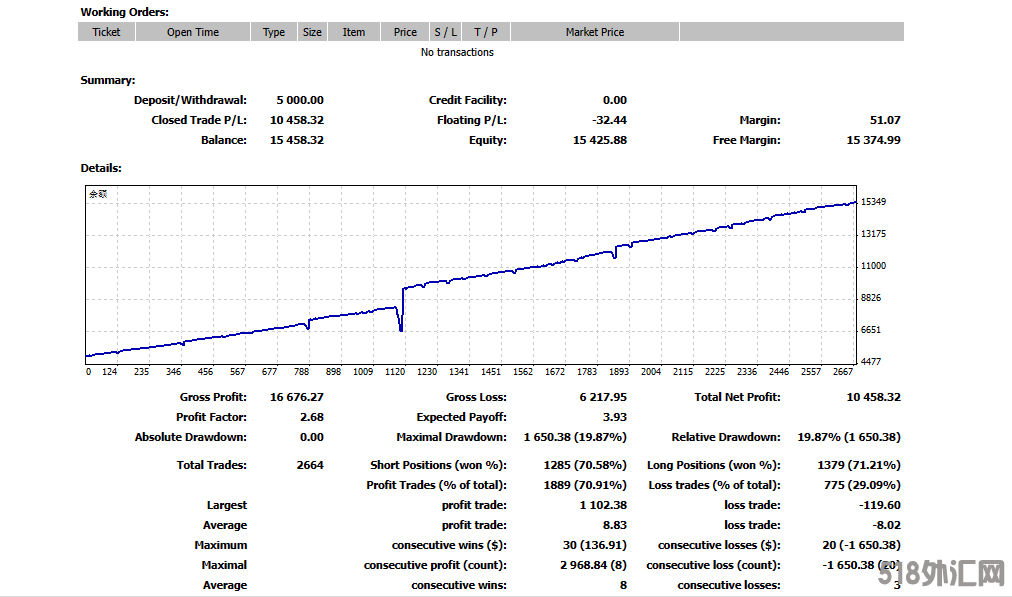Click the Gross Profit label
Image resolution: width=1012 pixels, height=597 pixels.
click(x=214, y=397)
